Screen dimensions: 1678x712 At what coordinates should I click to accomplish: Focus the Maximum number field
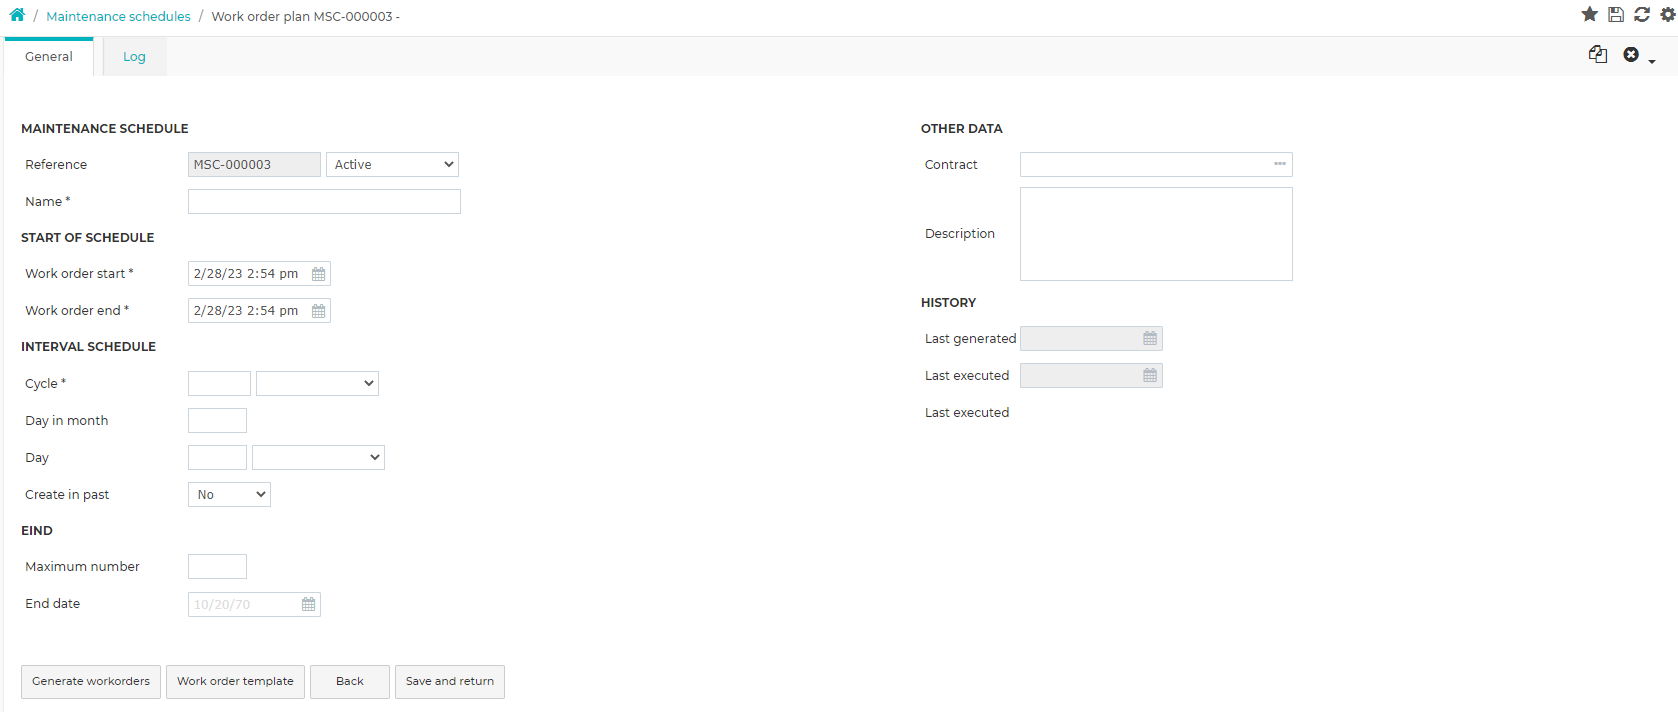tap(217, 566)
